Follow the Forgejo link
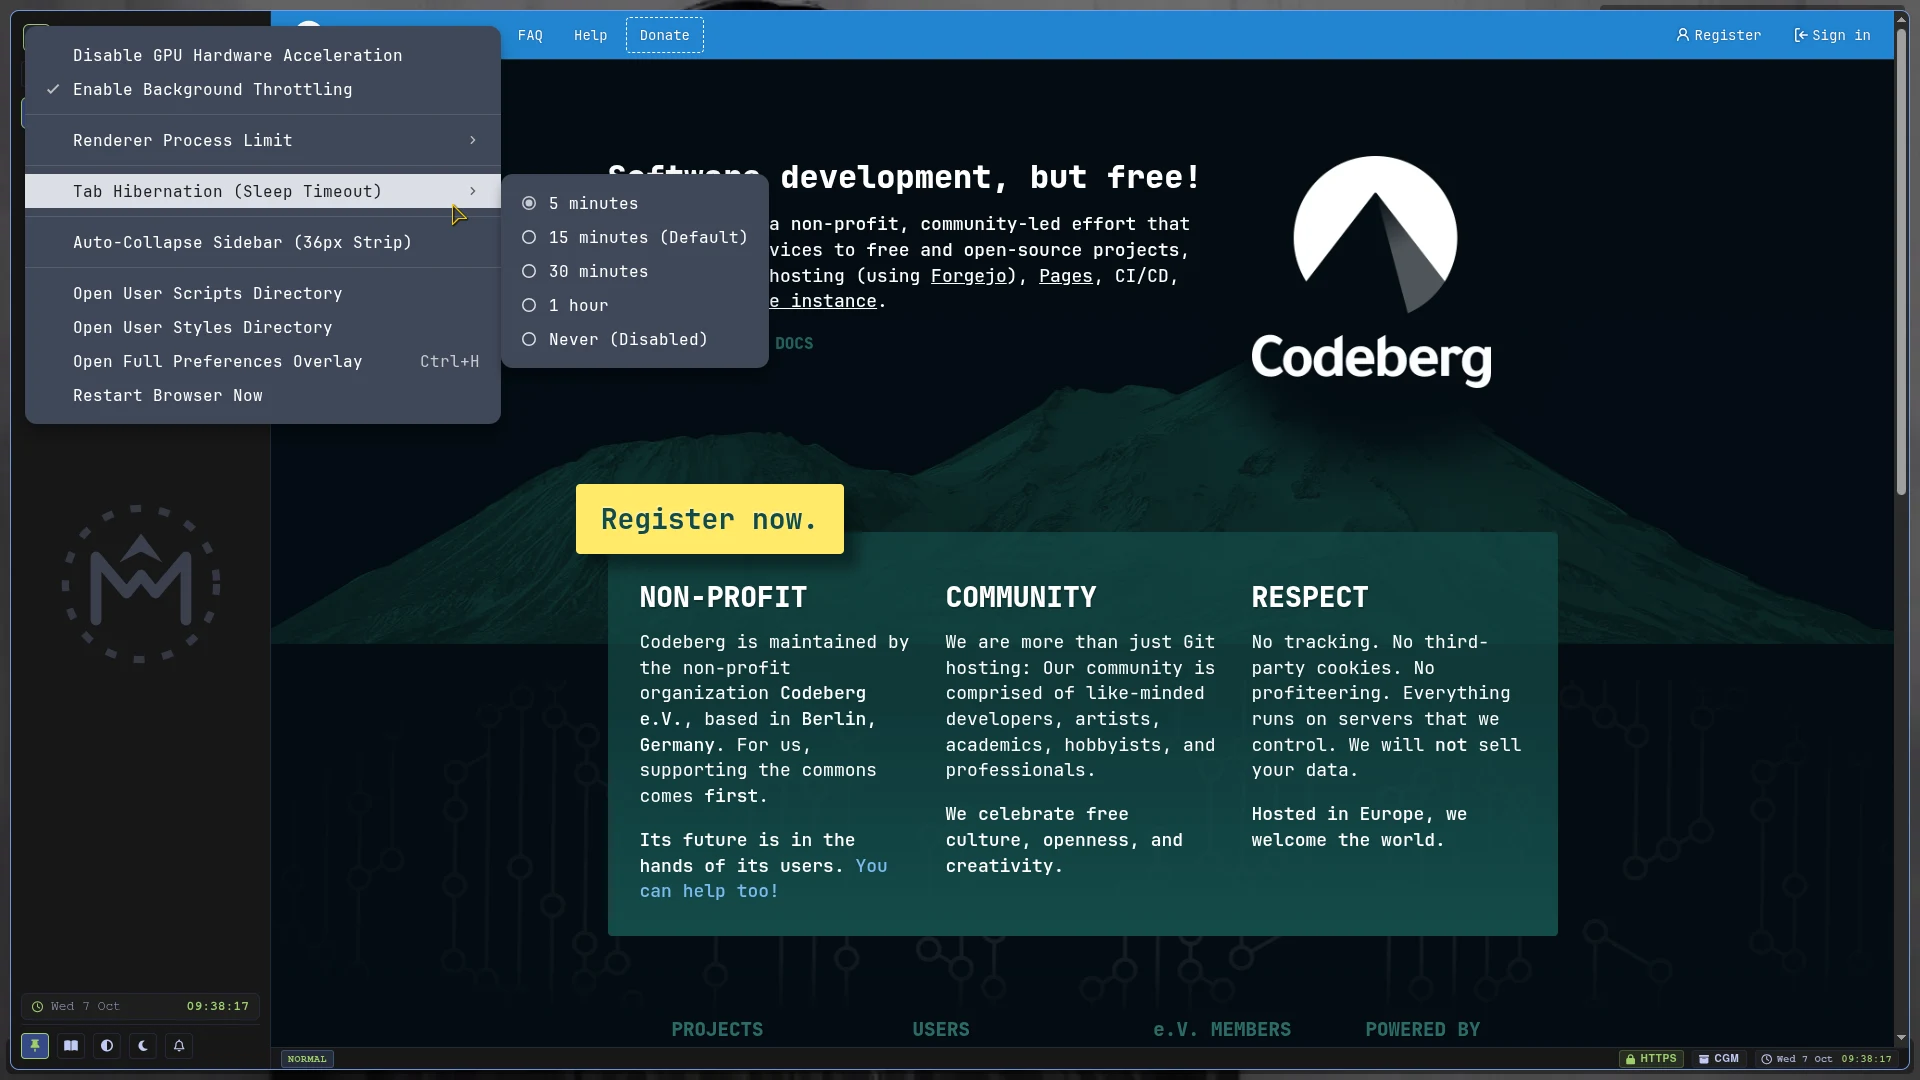 coord(968,276)
